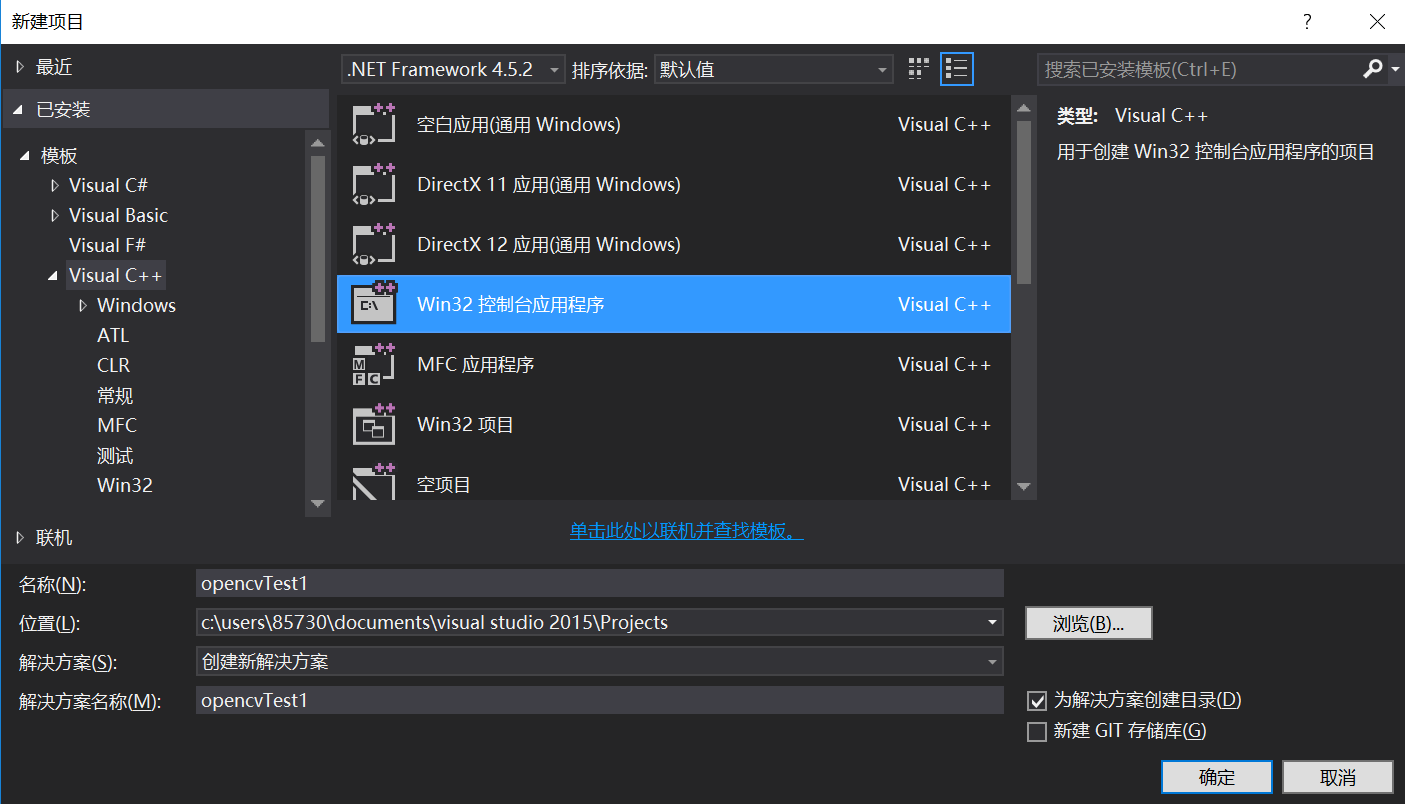Switch to medium icons view

pyautogui.click(x=918, y=69)
